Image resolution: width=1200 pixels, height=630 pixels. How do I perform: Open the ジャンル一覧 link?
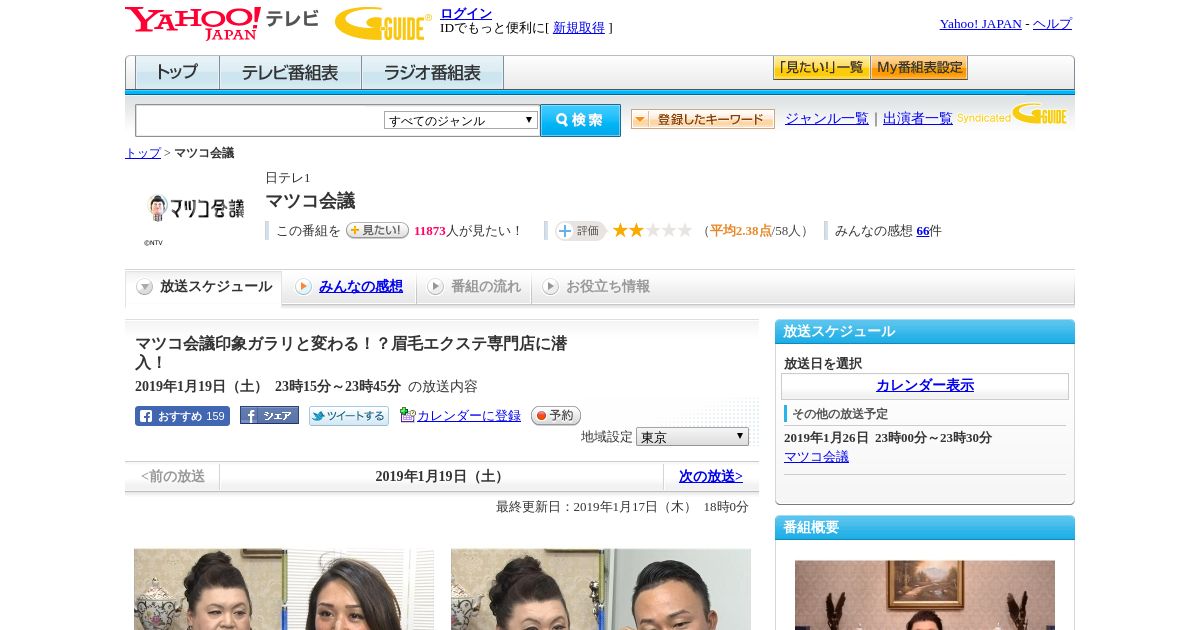click(827, 119)
